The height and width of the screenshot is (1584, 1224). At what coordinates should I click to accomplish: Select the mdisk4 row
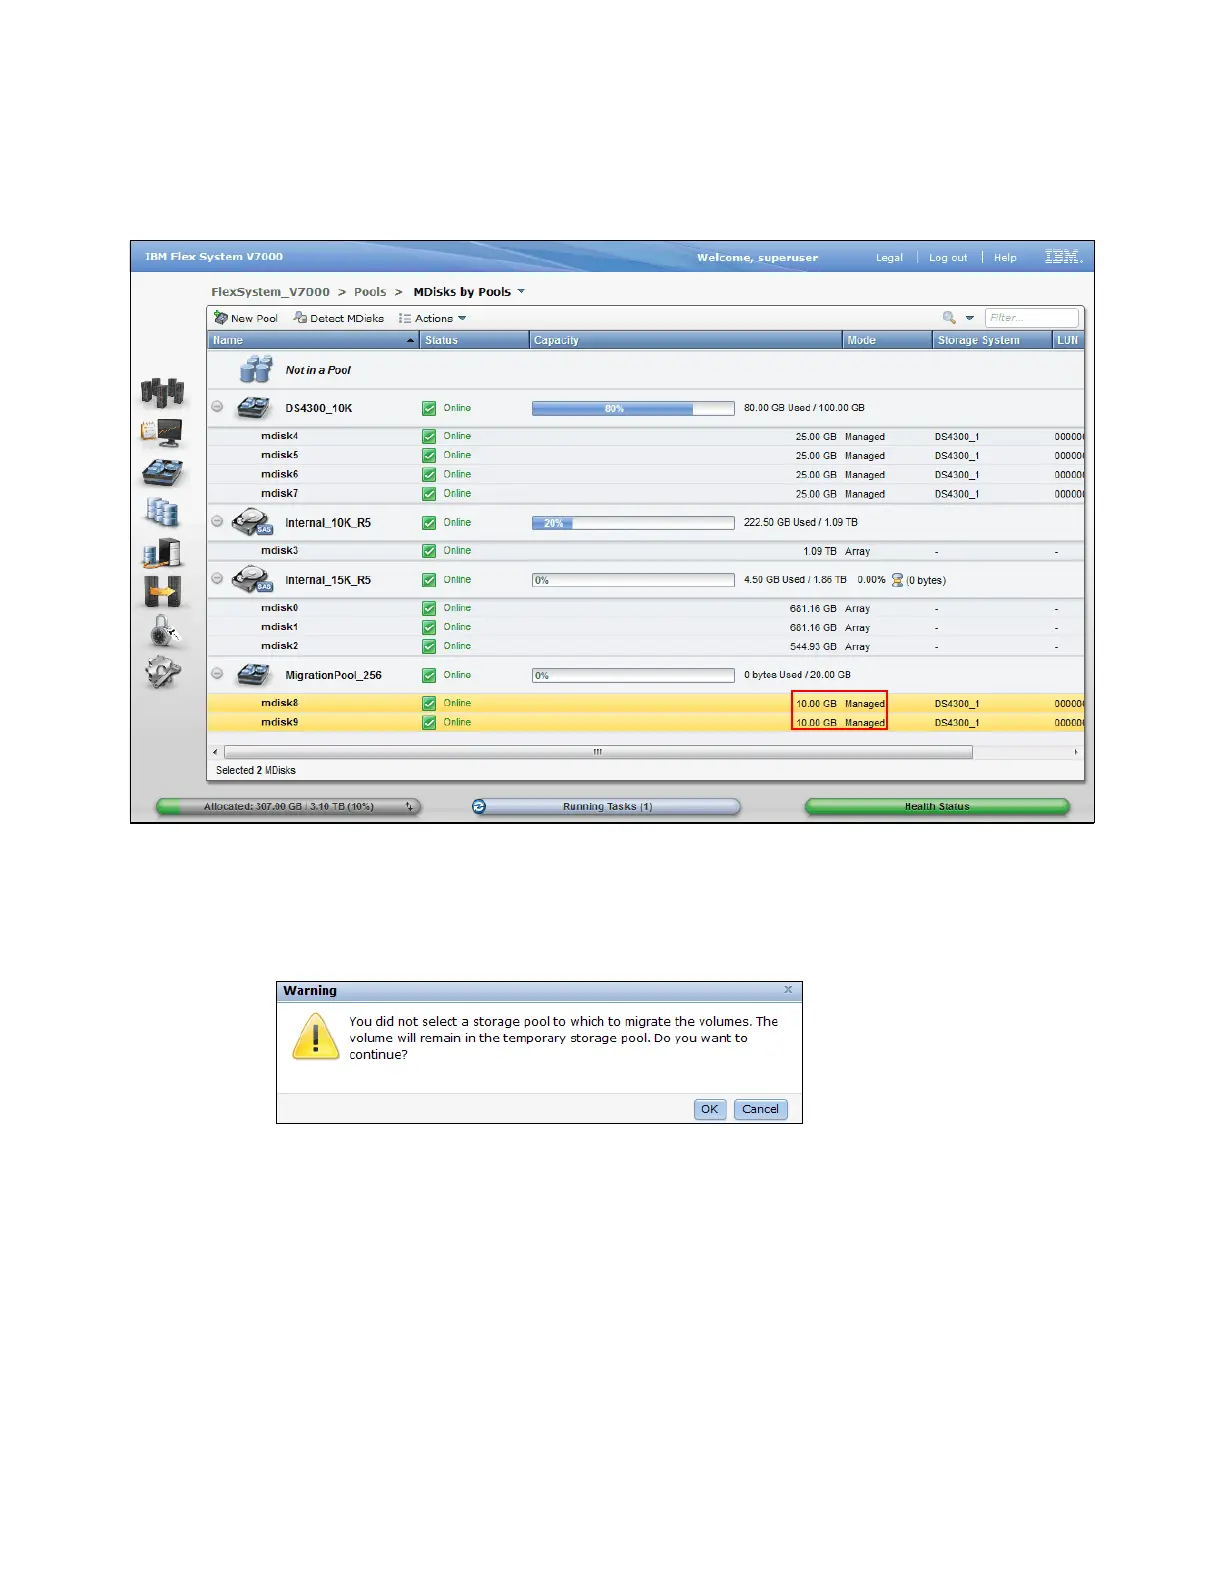click(646, 436)
